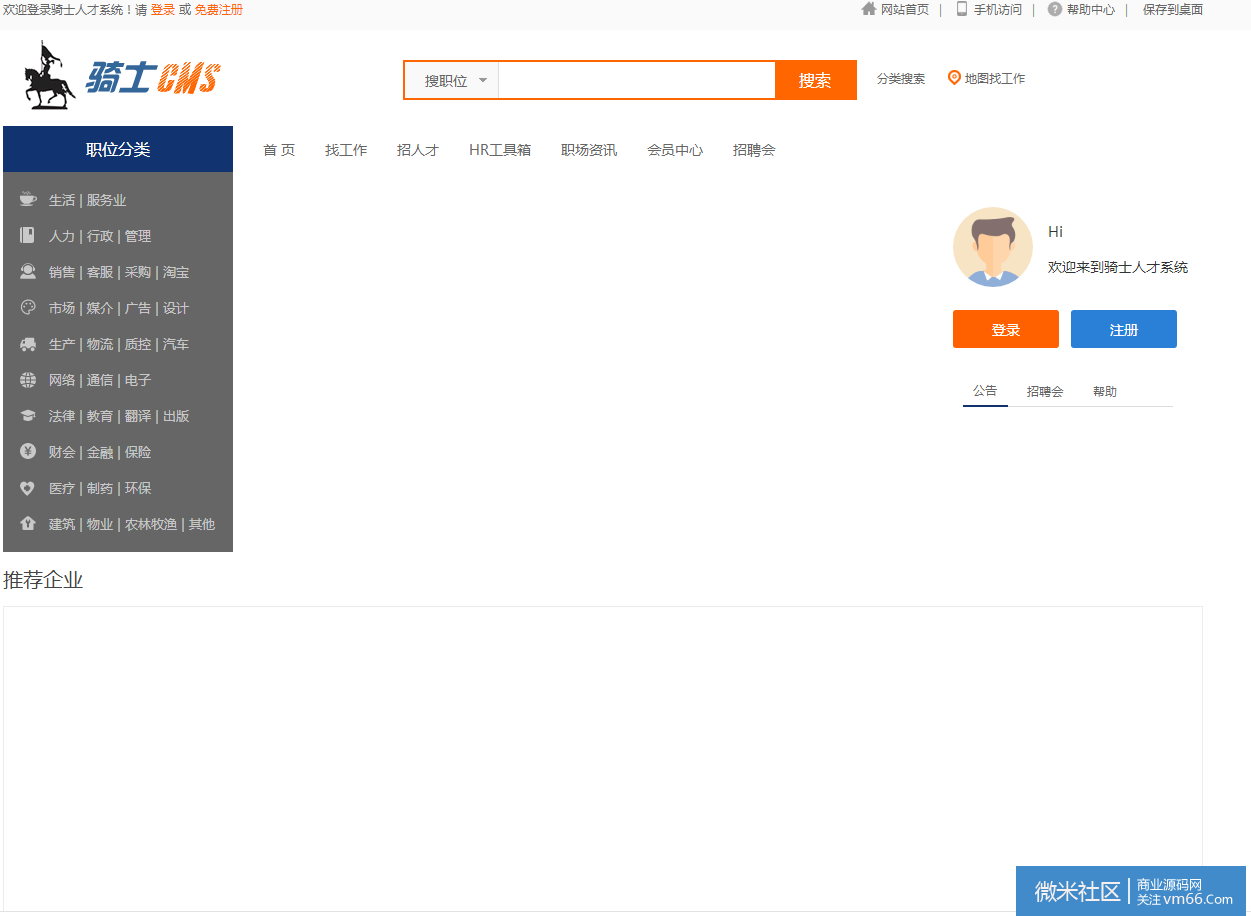
Task: Click the headset person icon beside 销售
Action: click(28, 271)
